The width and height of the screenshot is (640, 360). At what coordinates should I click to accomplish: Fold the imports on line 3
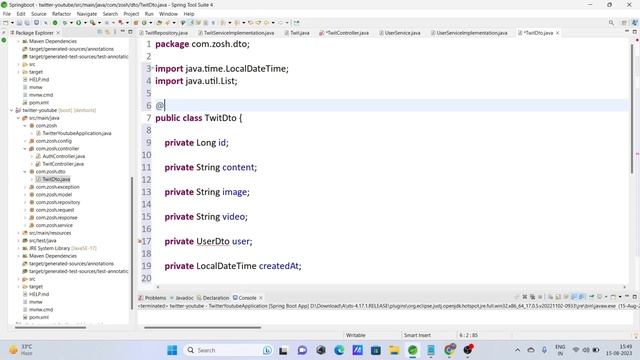point(153,67)
